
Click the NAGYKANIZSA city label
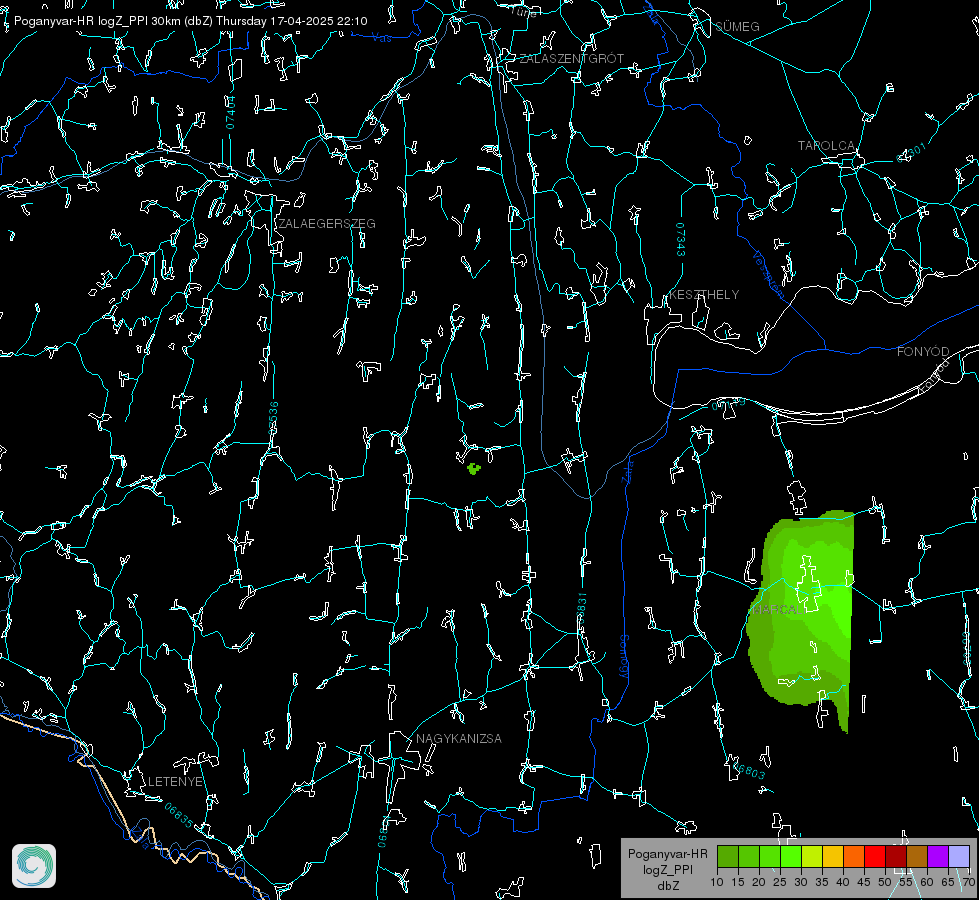click(x=459, y=738)
